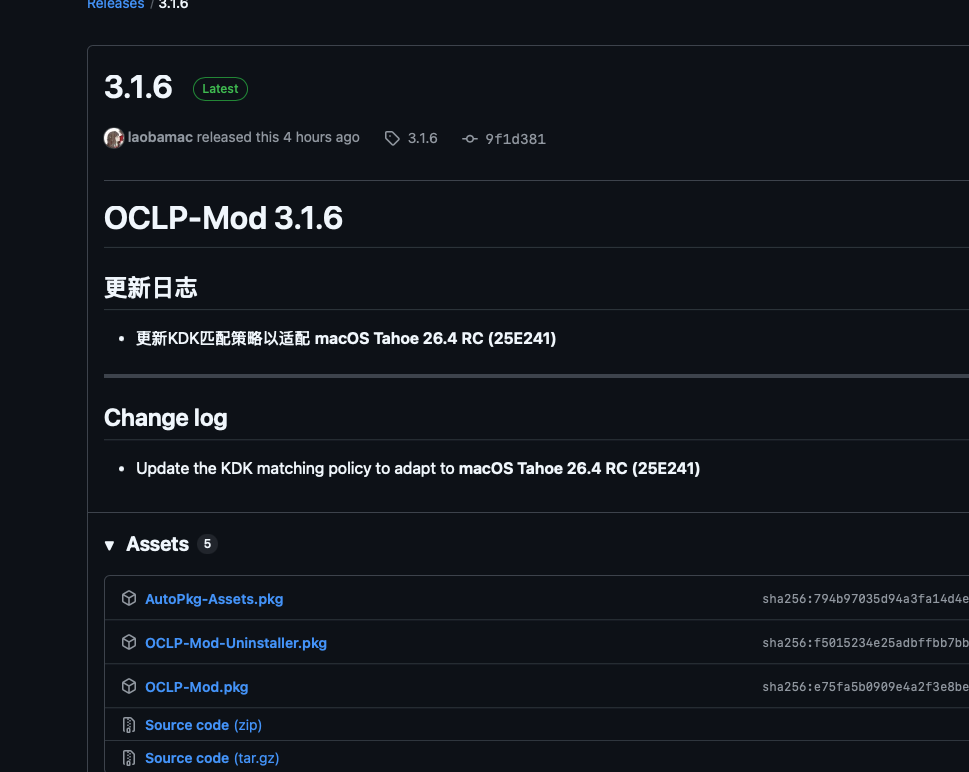The width and height of the screenshot is (969, 772).
Task: Open commit 9f1d381
Action: pos(515,139)
